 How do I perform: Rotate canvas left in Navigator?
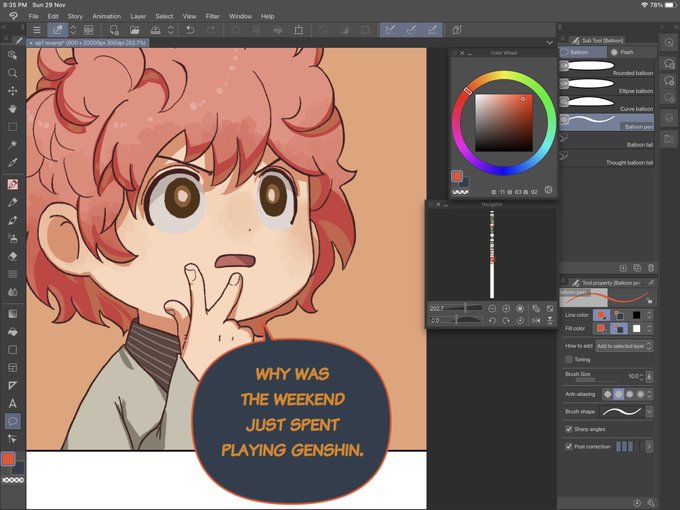pyautogui.click(x=492, y=320)
